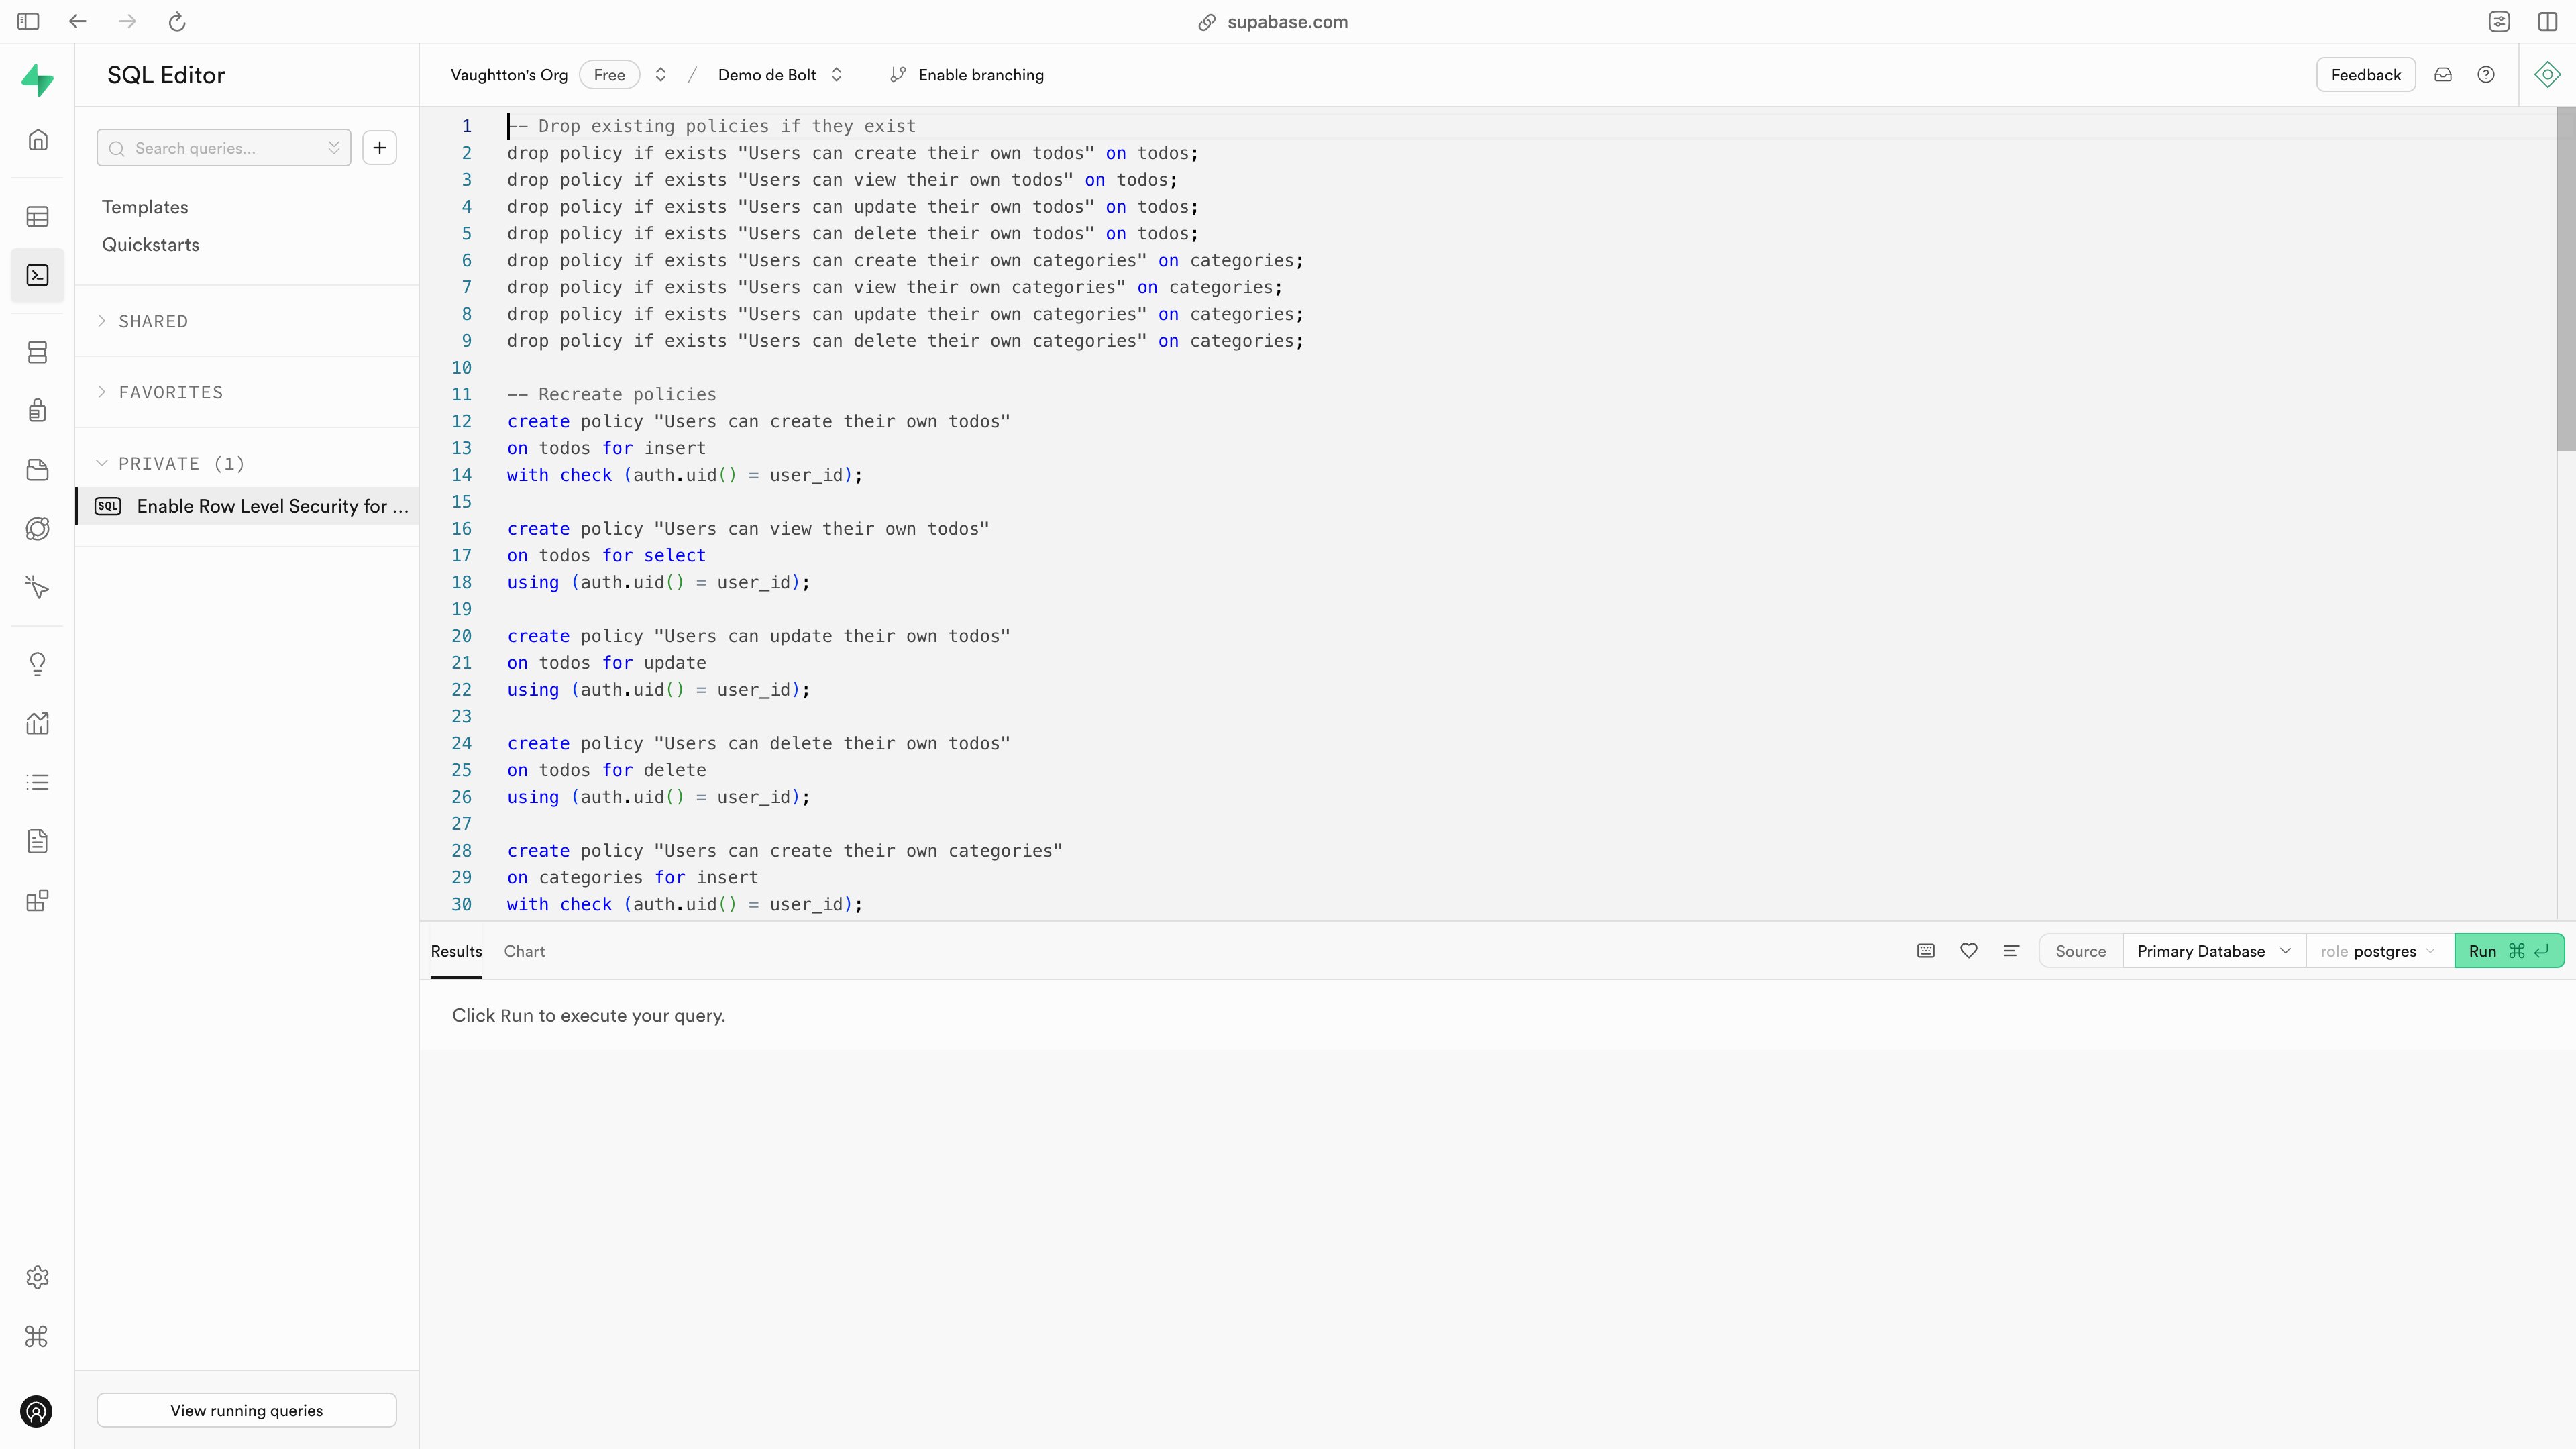
Task: Open the help question mark icon
Action: (2486, 75)
